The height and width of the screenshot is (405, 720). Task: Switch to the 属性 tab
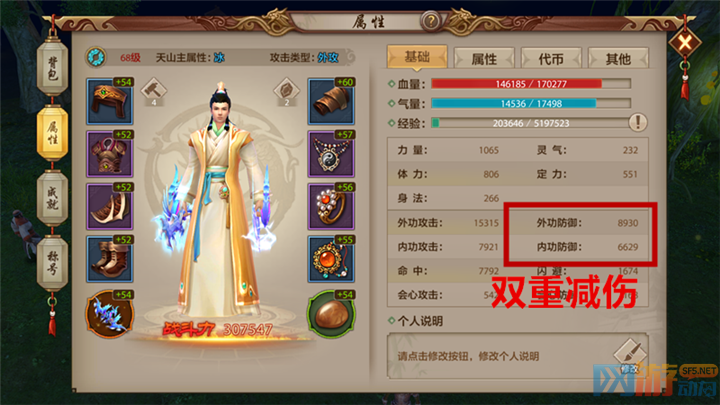coord(484,59)
